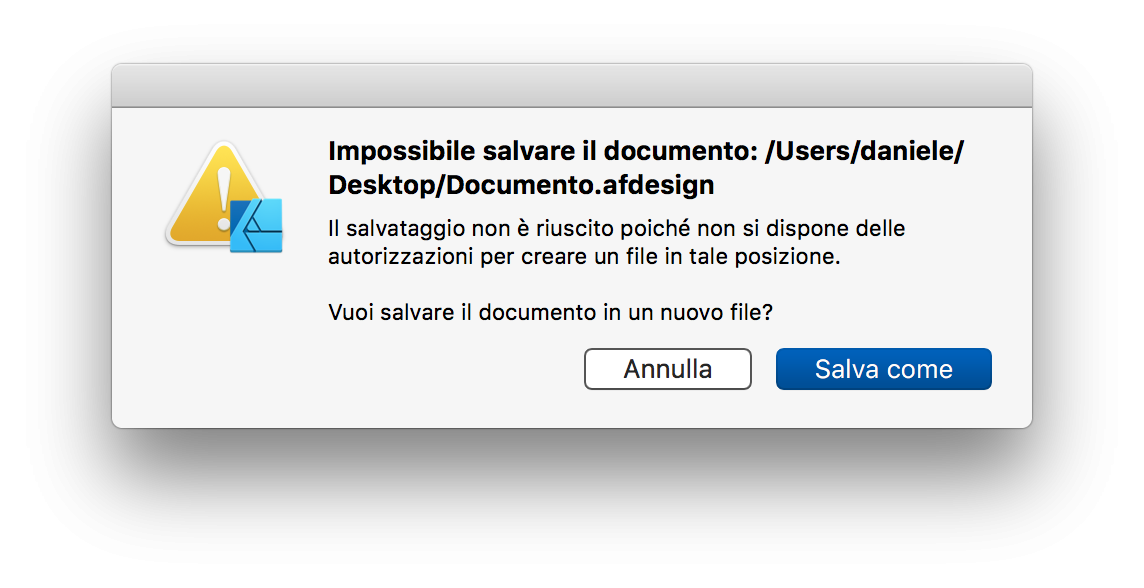The image size is (1144, 588).
Task: Click the white exclamation mark in the warning sign
Action: [x=223, y=199]
